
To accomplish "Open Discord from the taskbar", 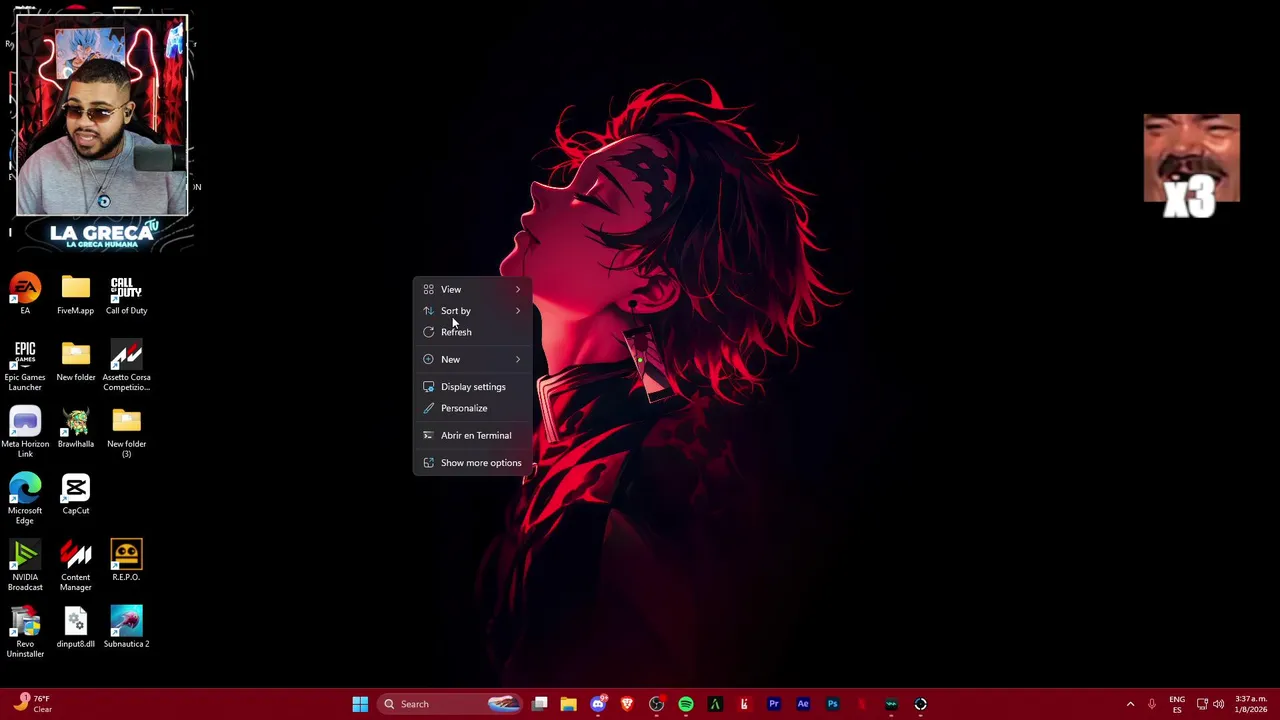I will 598,704.
